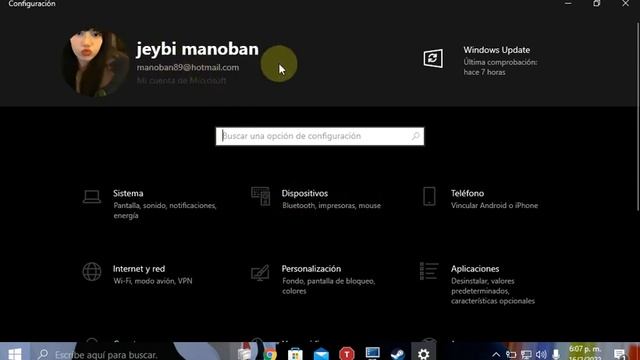Click the manoban89@hotmail.com email text
The height and width of the screenshot is (360, 640).
tap(188, 67)
